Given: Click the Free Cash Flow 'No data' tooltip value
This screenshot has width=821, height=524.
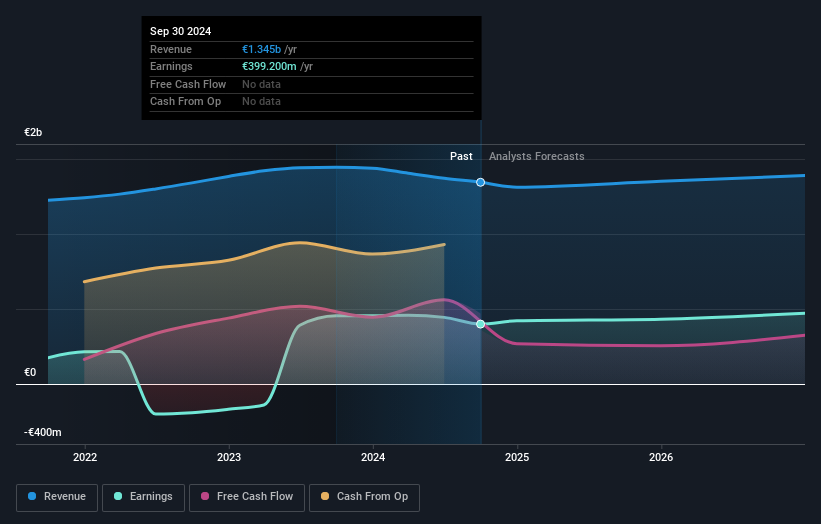Looking at the screenshot, I should click(261, 84).
